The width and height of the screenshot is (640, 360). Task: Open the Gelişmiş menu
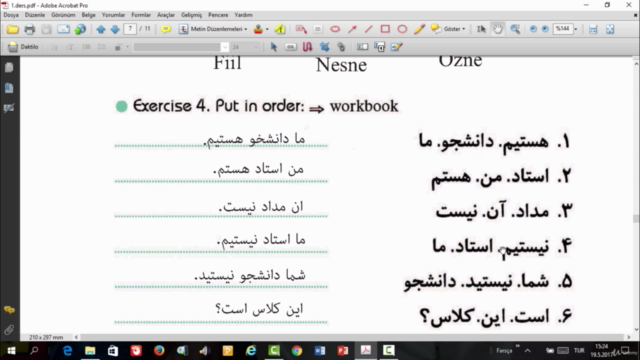coord(191,15)
